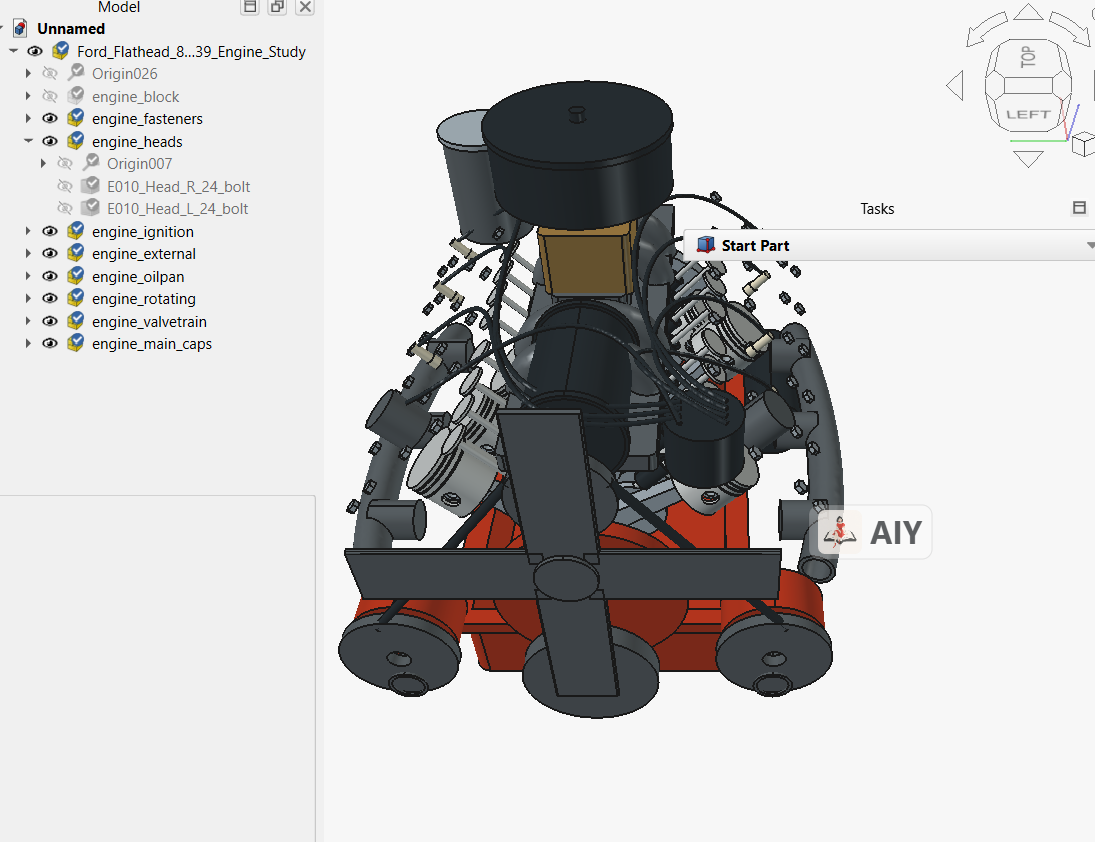This screenshot has width=1095, height=842.
Task: Click the small cube view-menu icon
Action: point(1083,145)
